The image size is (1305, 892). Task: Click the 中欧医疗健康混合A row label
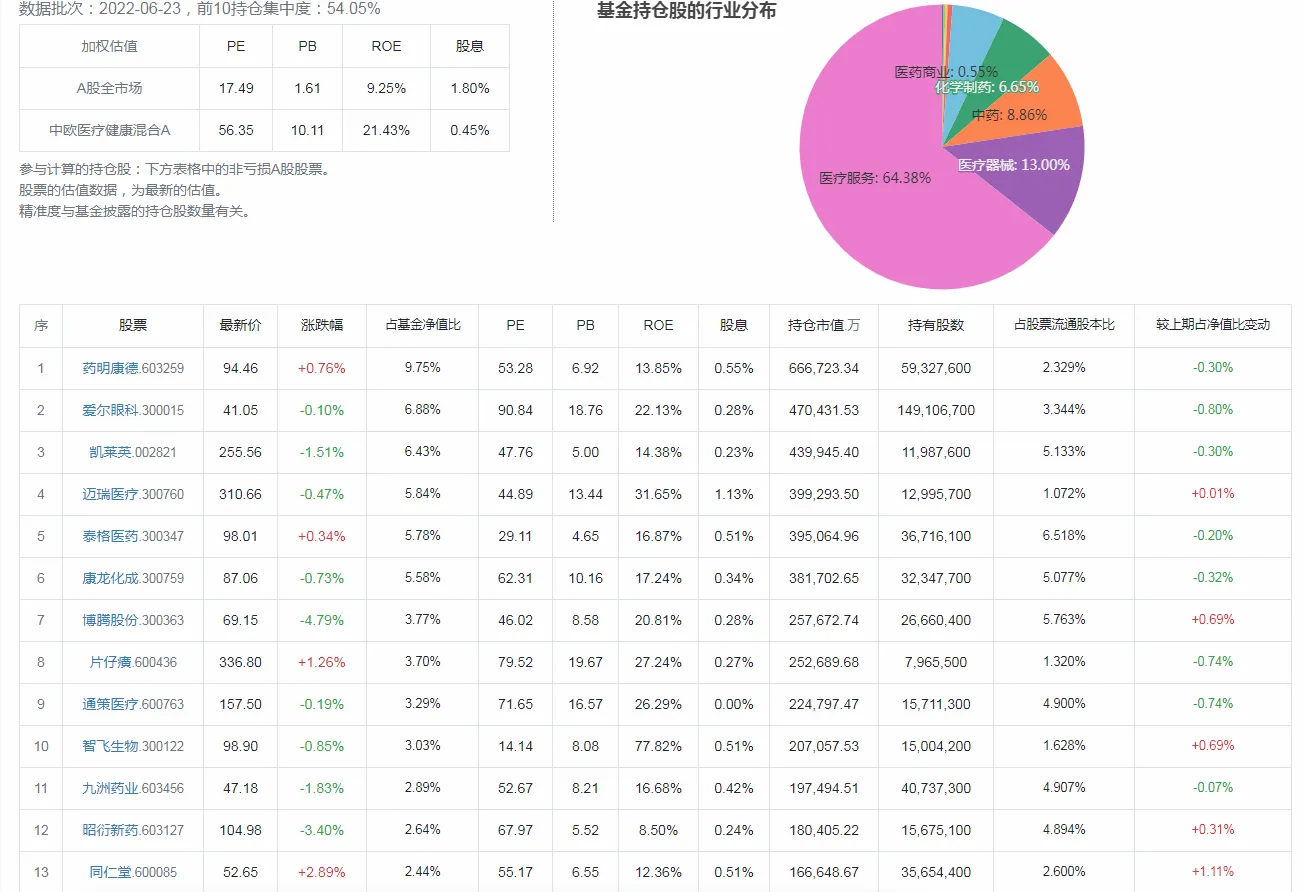pos(109,130)
